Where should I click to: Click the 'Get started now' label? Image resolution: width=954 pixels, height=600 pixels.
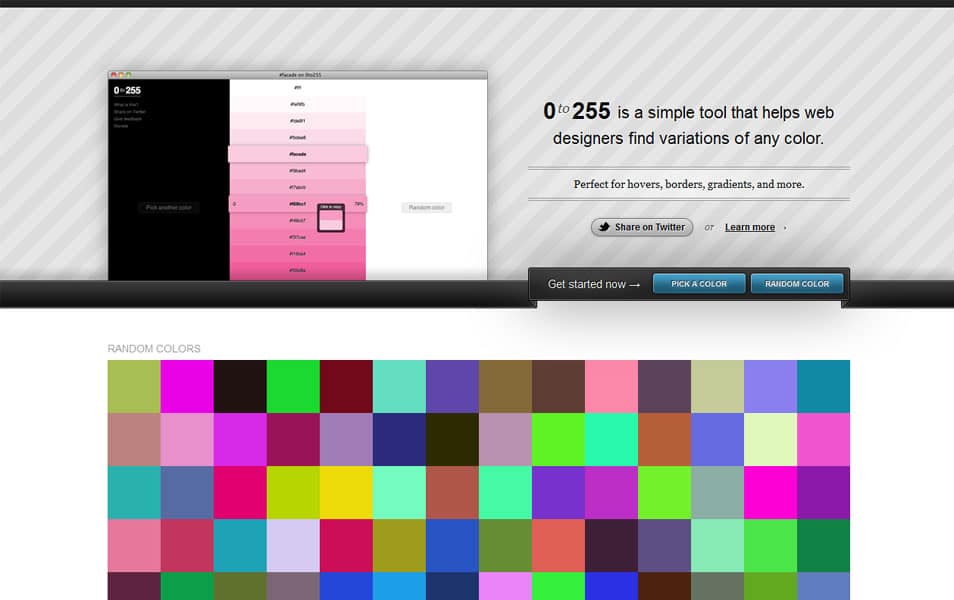click(593, 284)
